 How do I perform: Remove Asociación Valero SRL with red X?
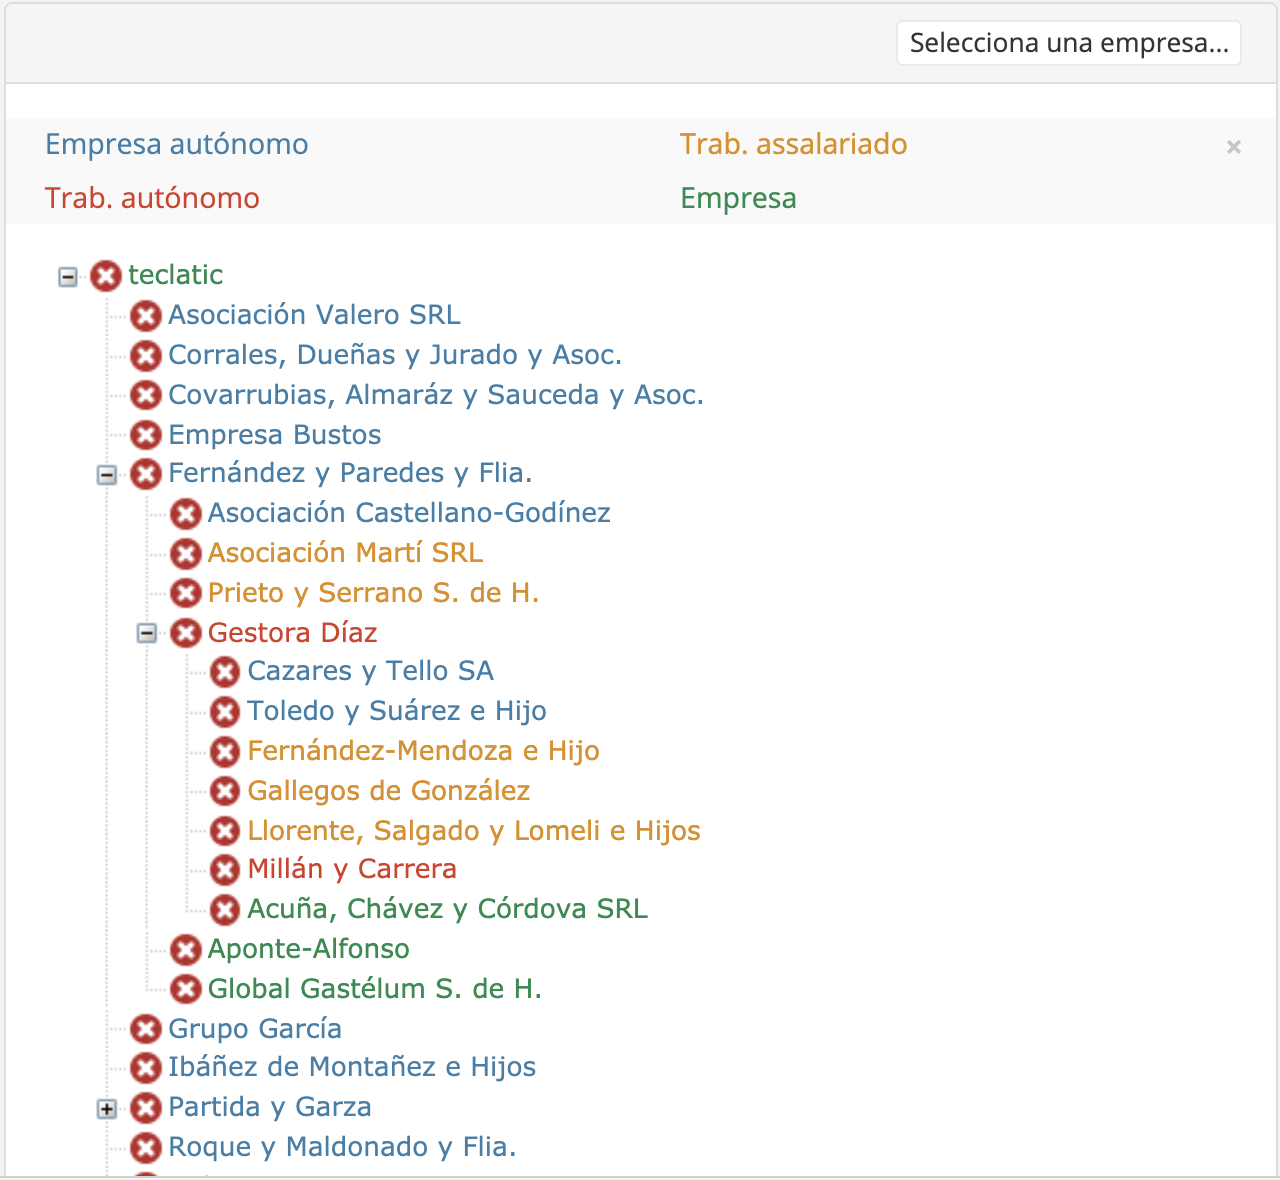click(x=146, y=316)
